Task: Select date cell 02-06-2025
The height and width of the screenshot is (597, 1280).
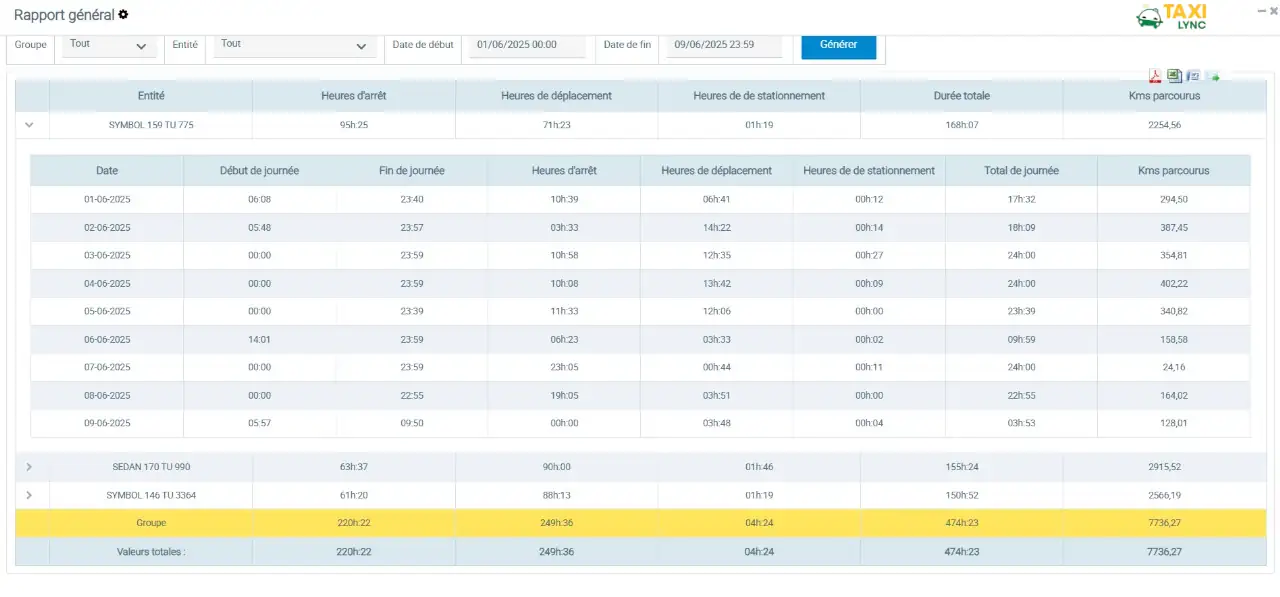Action: (107, 228)
